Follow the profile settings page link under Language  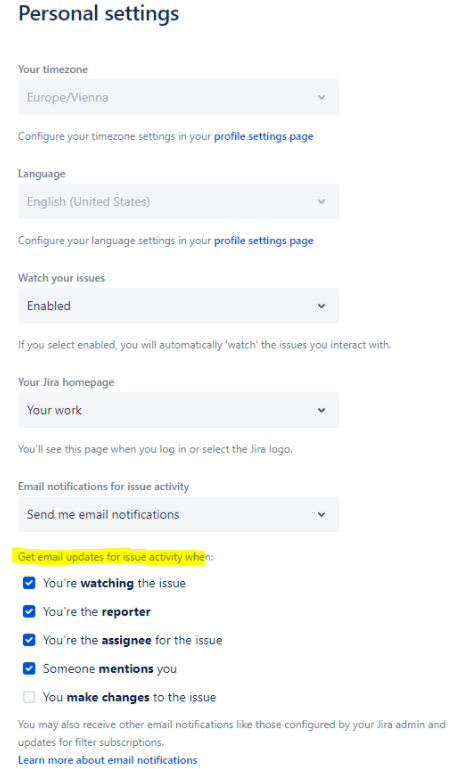click(x=264, y=241)
